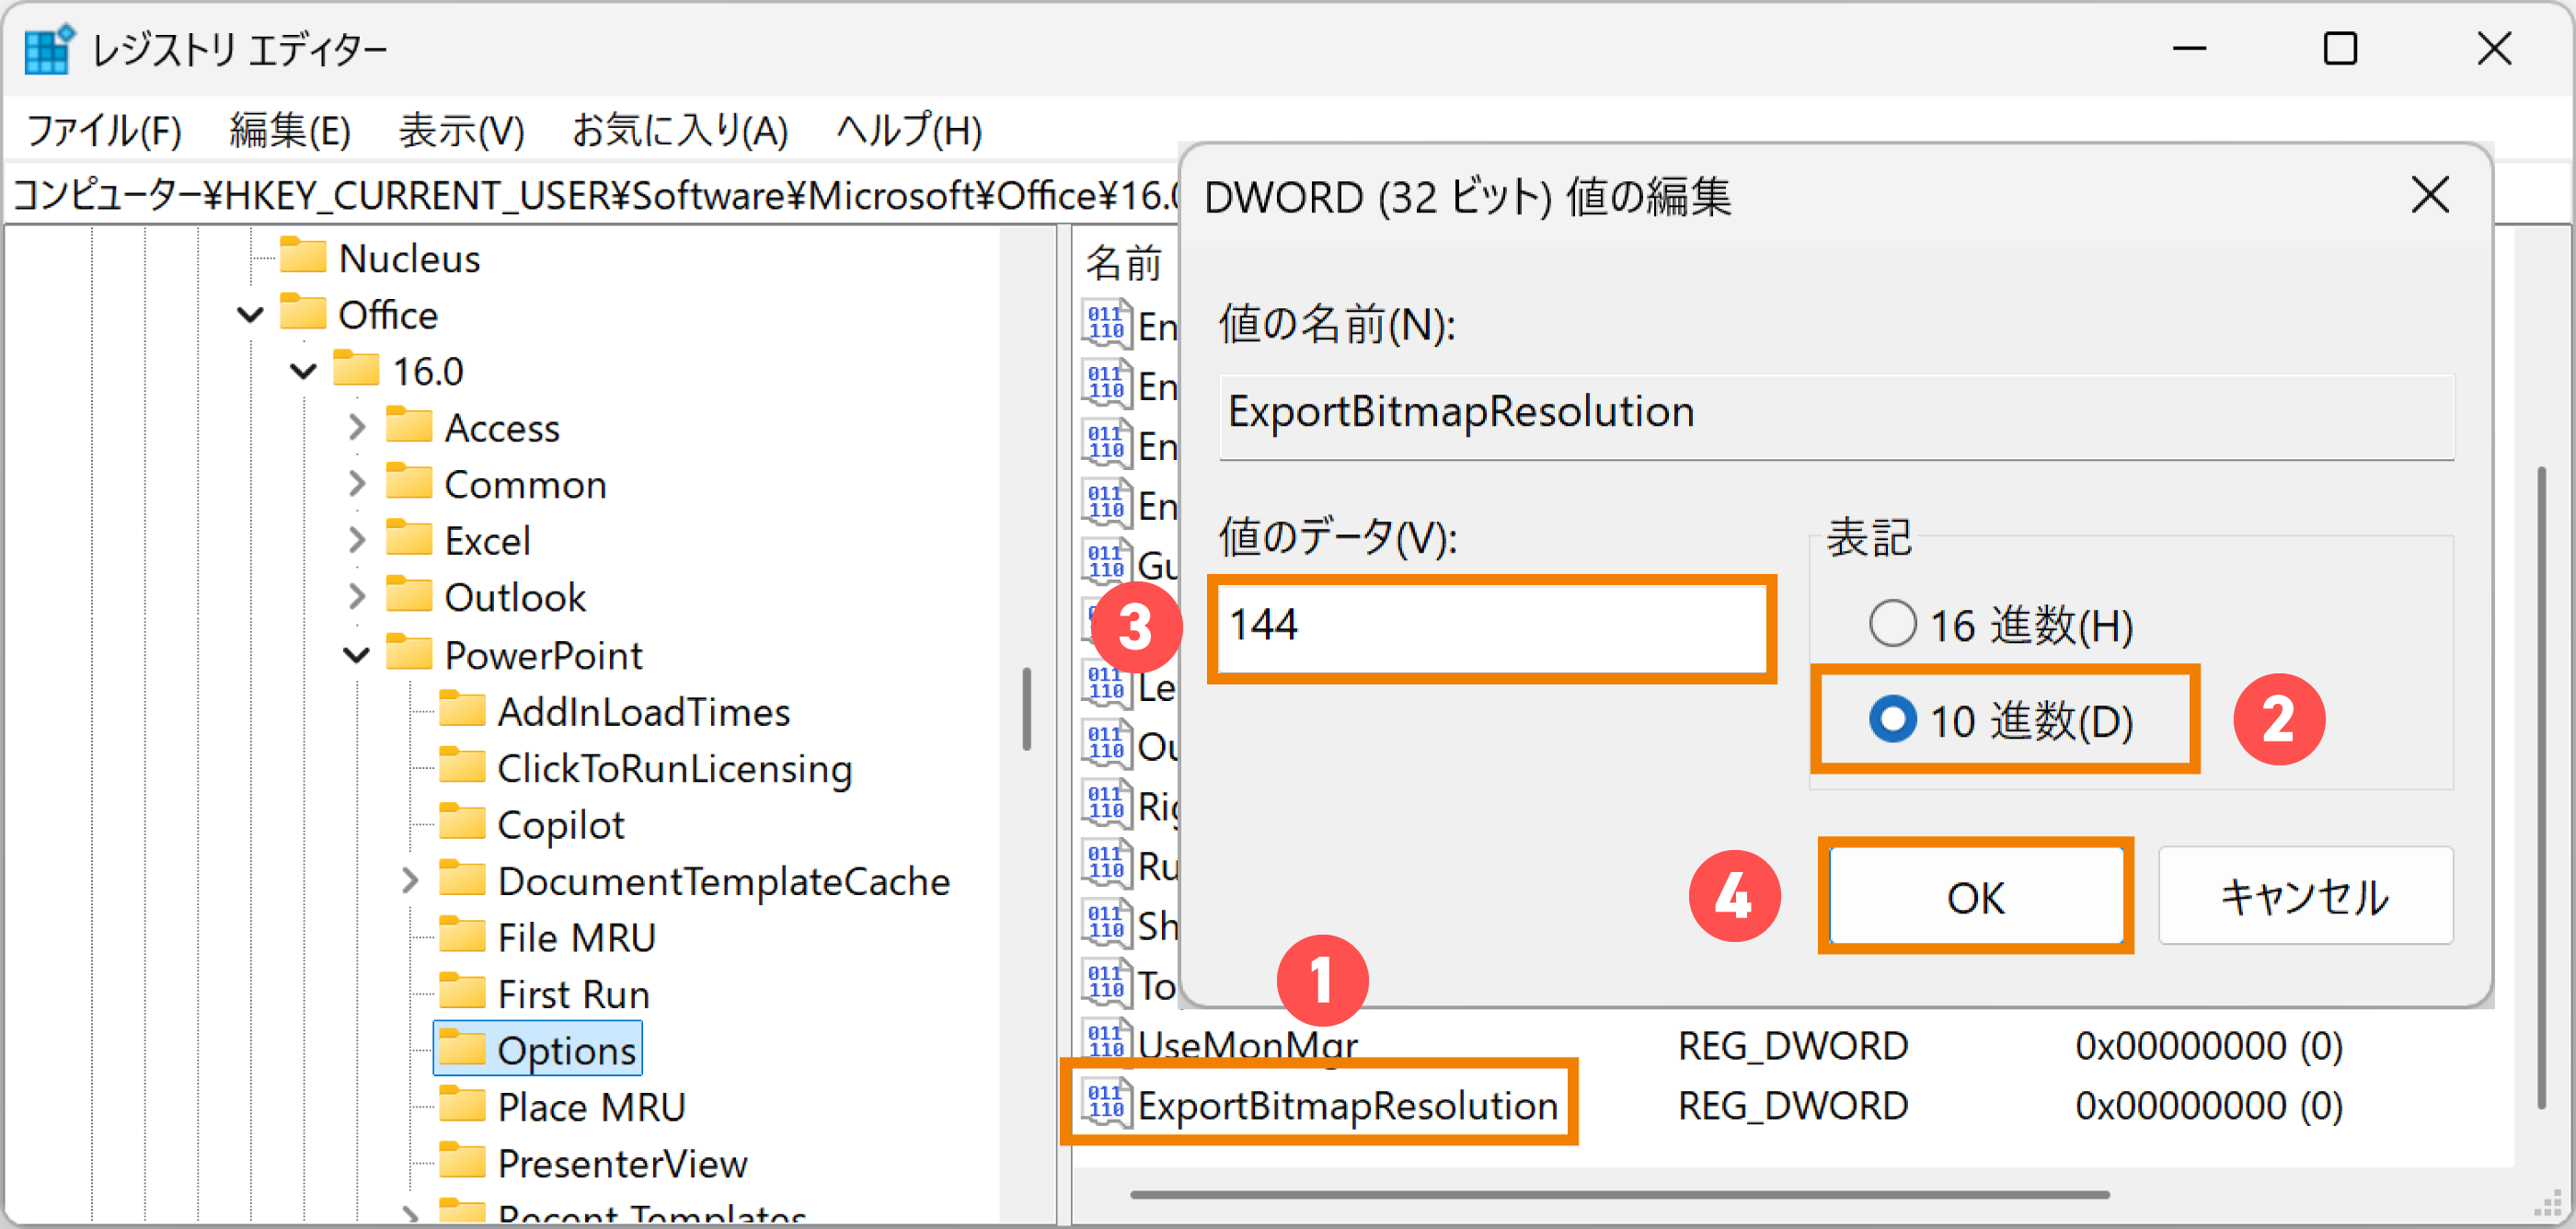
Task: Click the キャンセル button
Action: pyautogui.click(x=2304, y=895)
